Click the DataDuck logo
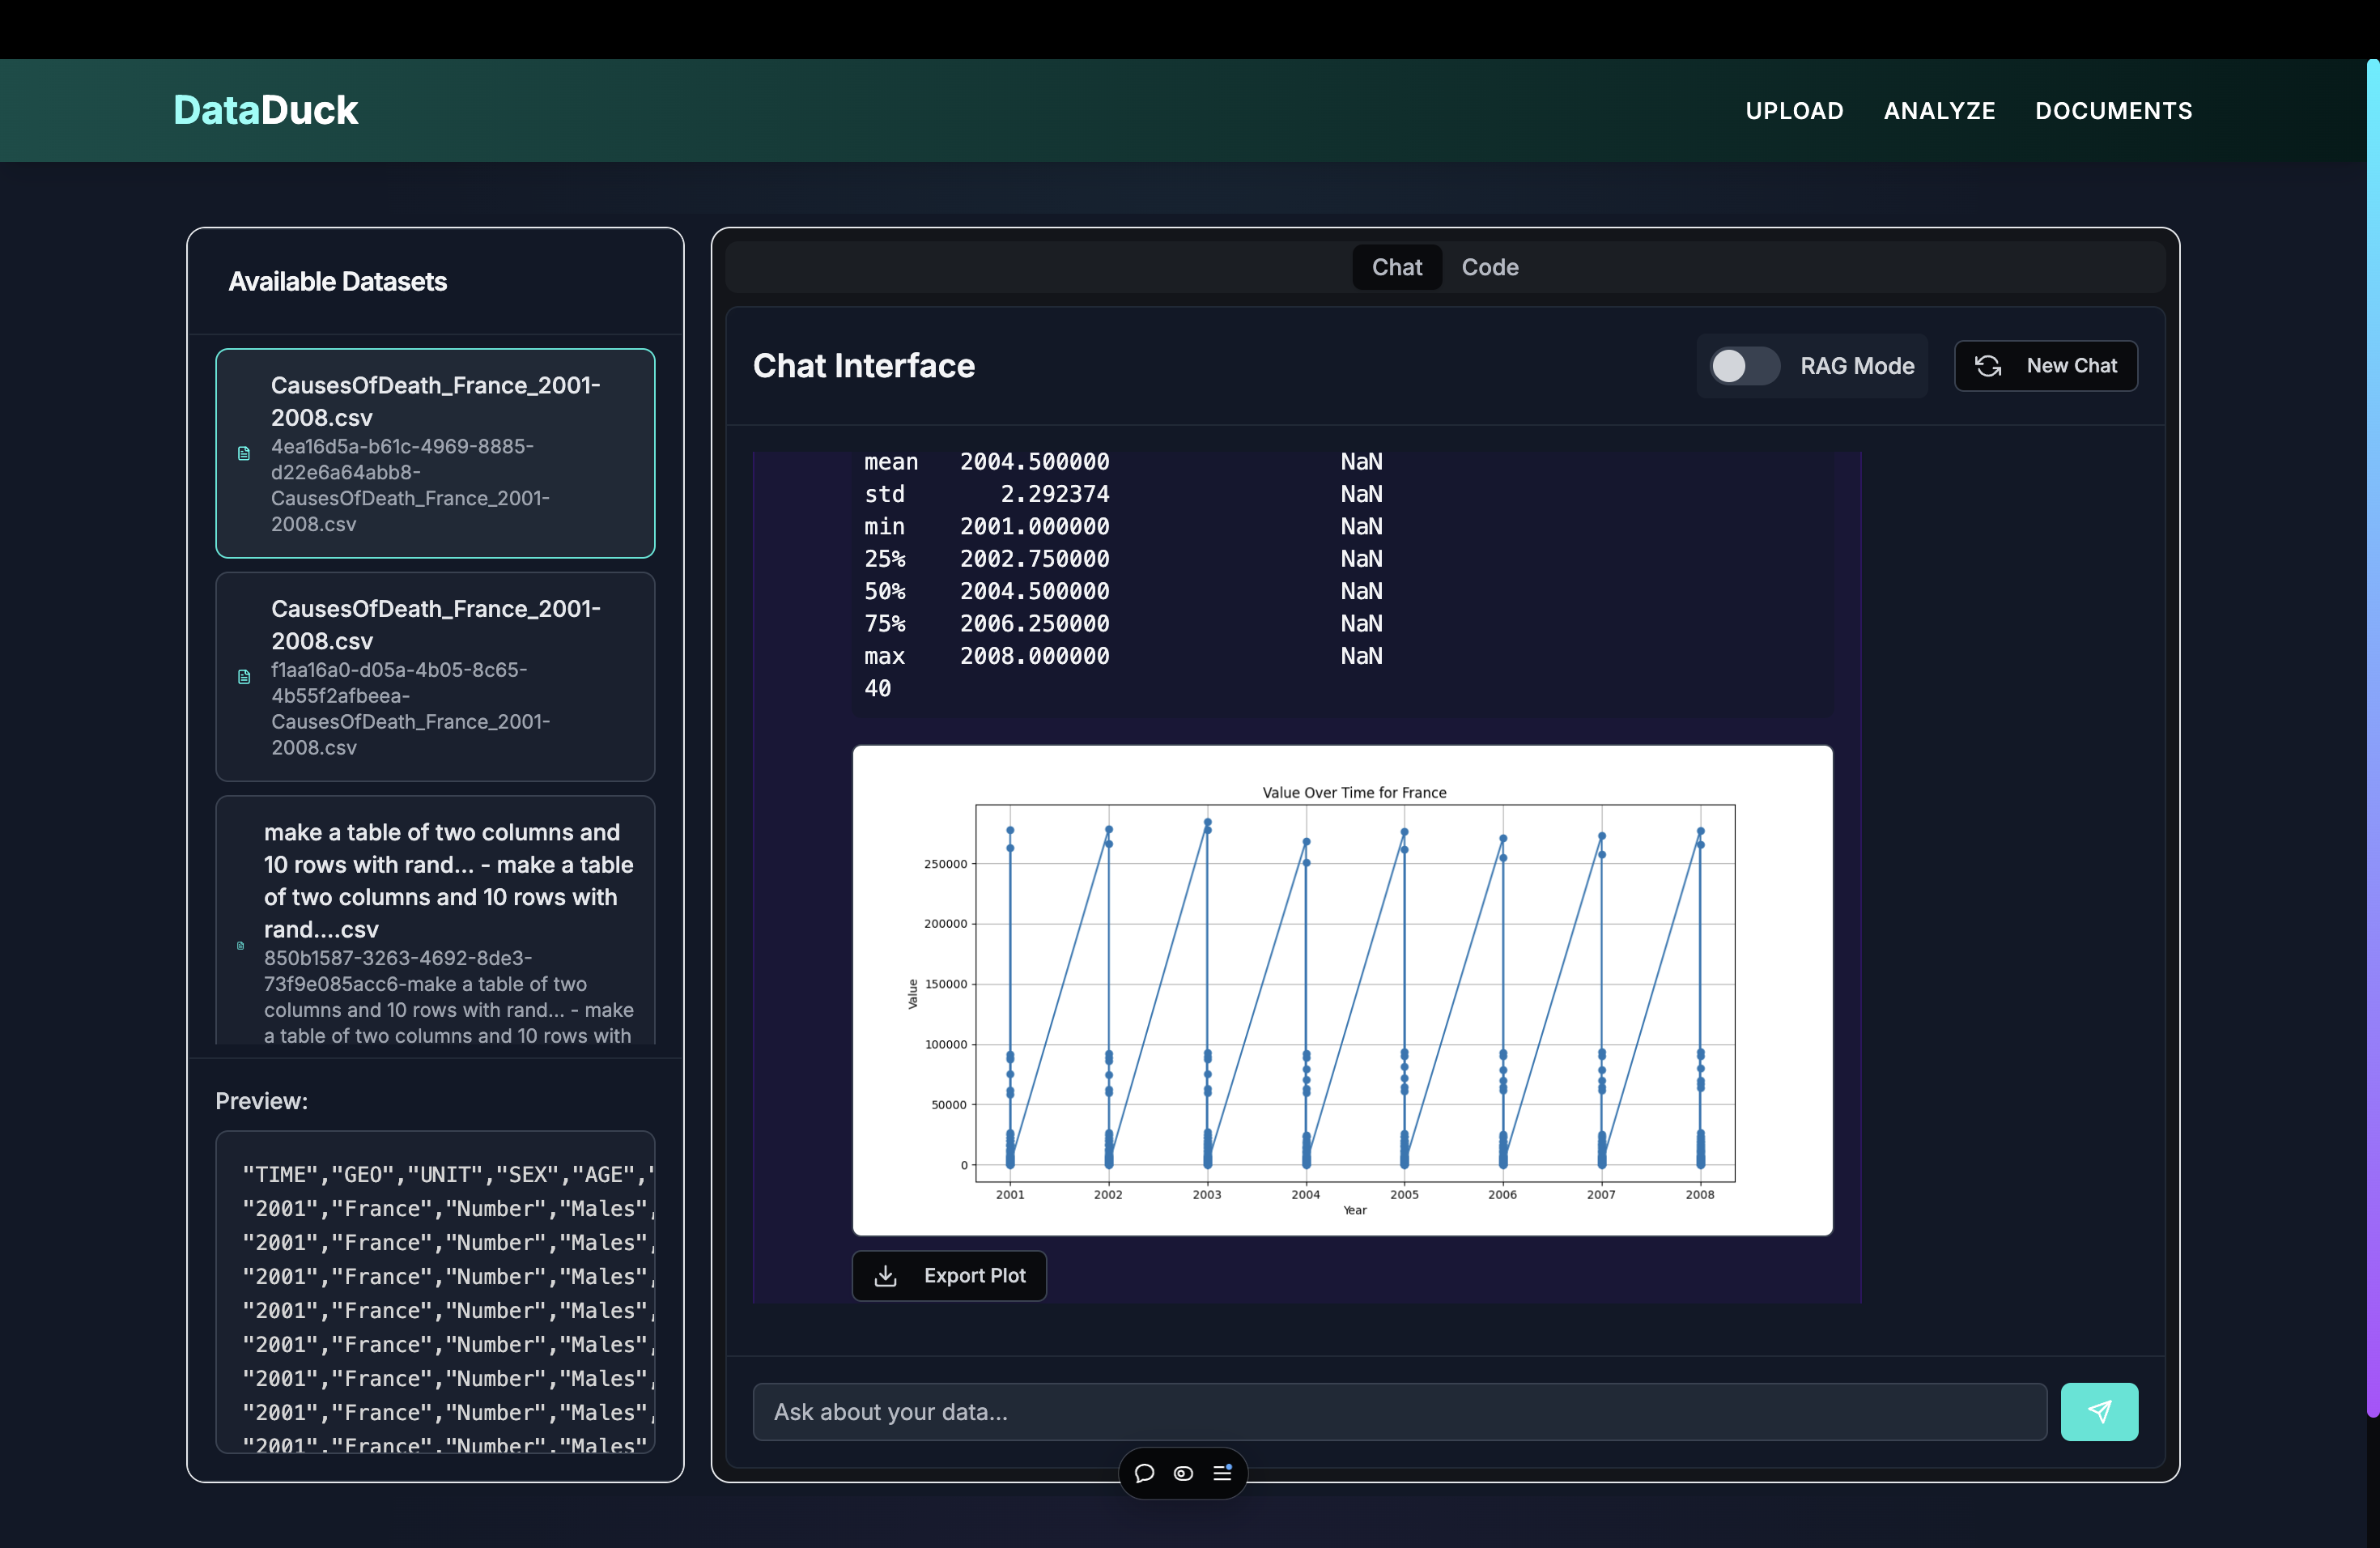The width and height of the screenshot is (2380, 1548). point(265,110)
